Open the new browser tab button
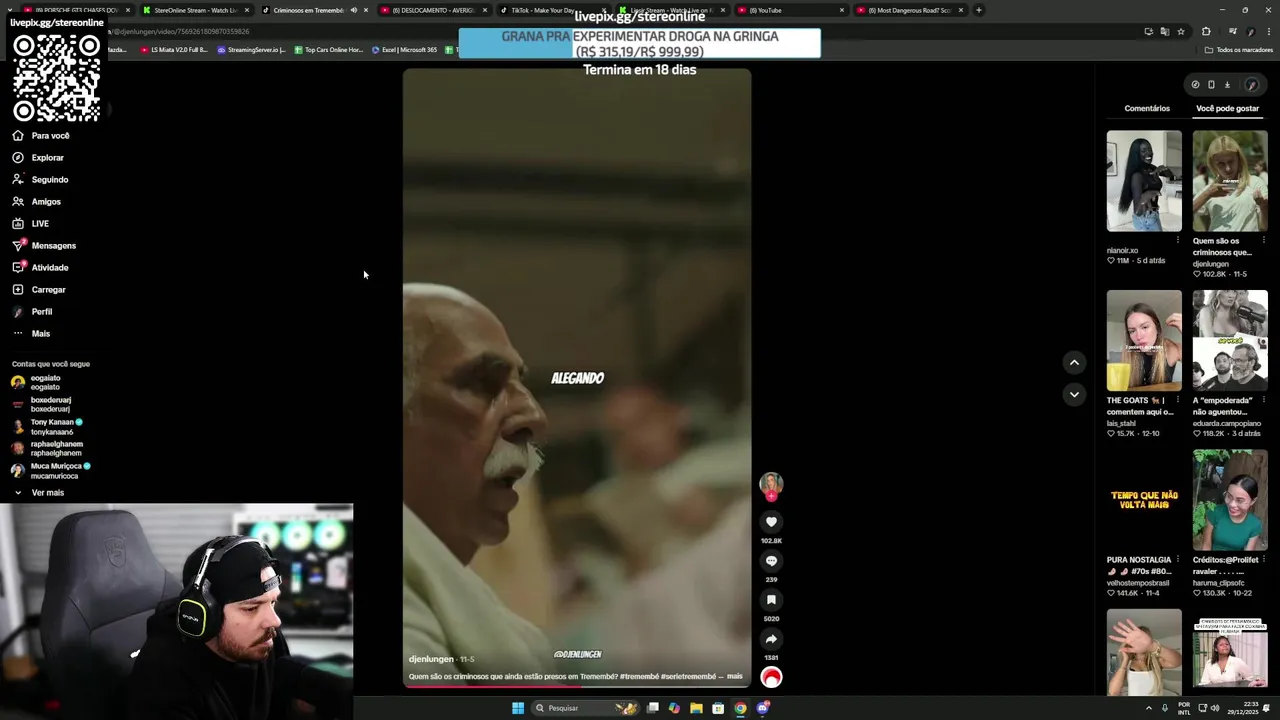 click(978, 10)
